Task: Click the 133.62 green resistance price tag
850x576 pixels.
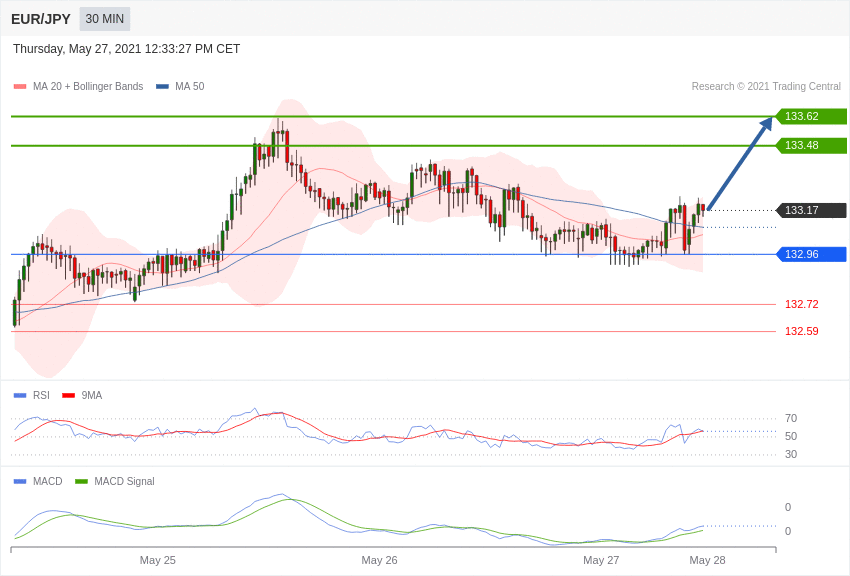Action: [x=811, y=117]
